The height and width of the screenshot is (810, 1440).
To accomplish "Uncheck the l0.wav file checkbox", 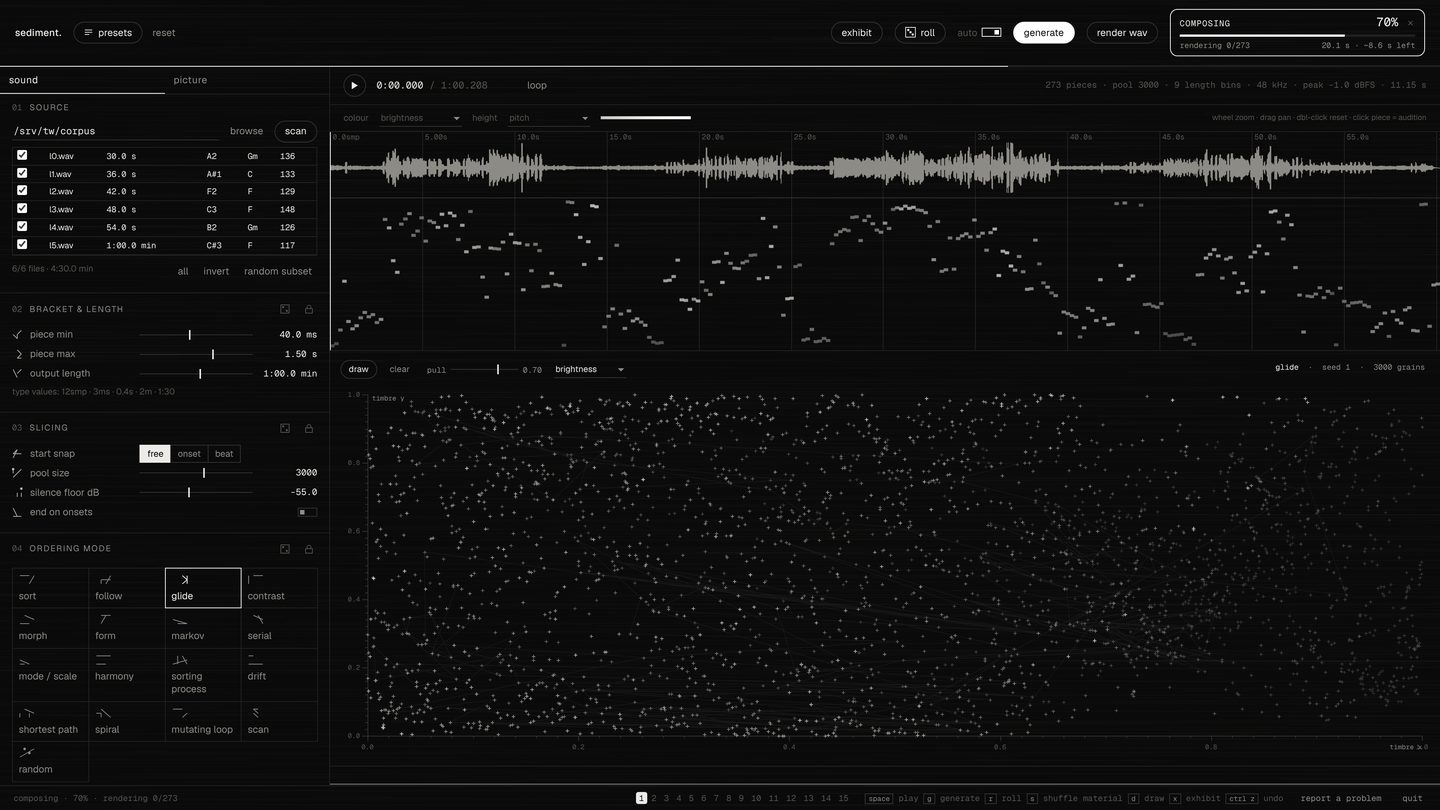I will click(22, 155).
